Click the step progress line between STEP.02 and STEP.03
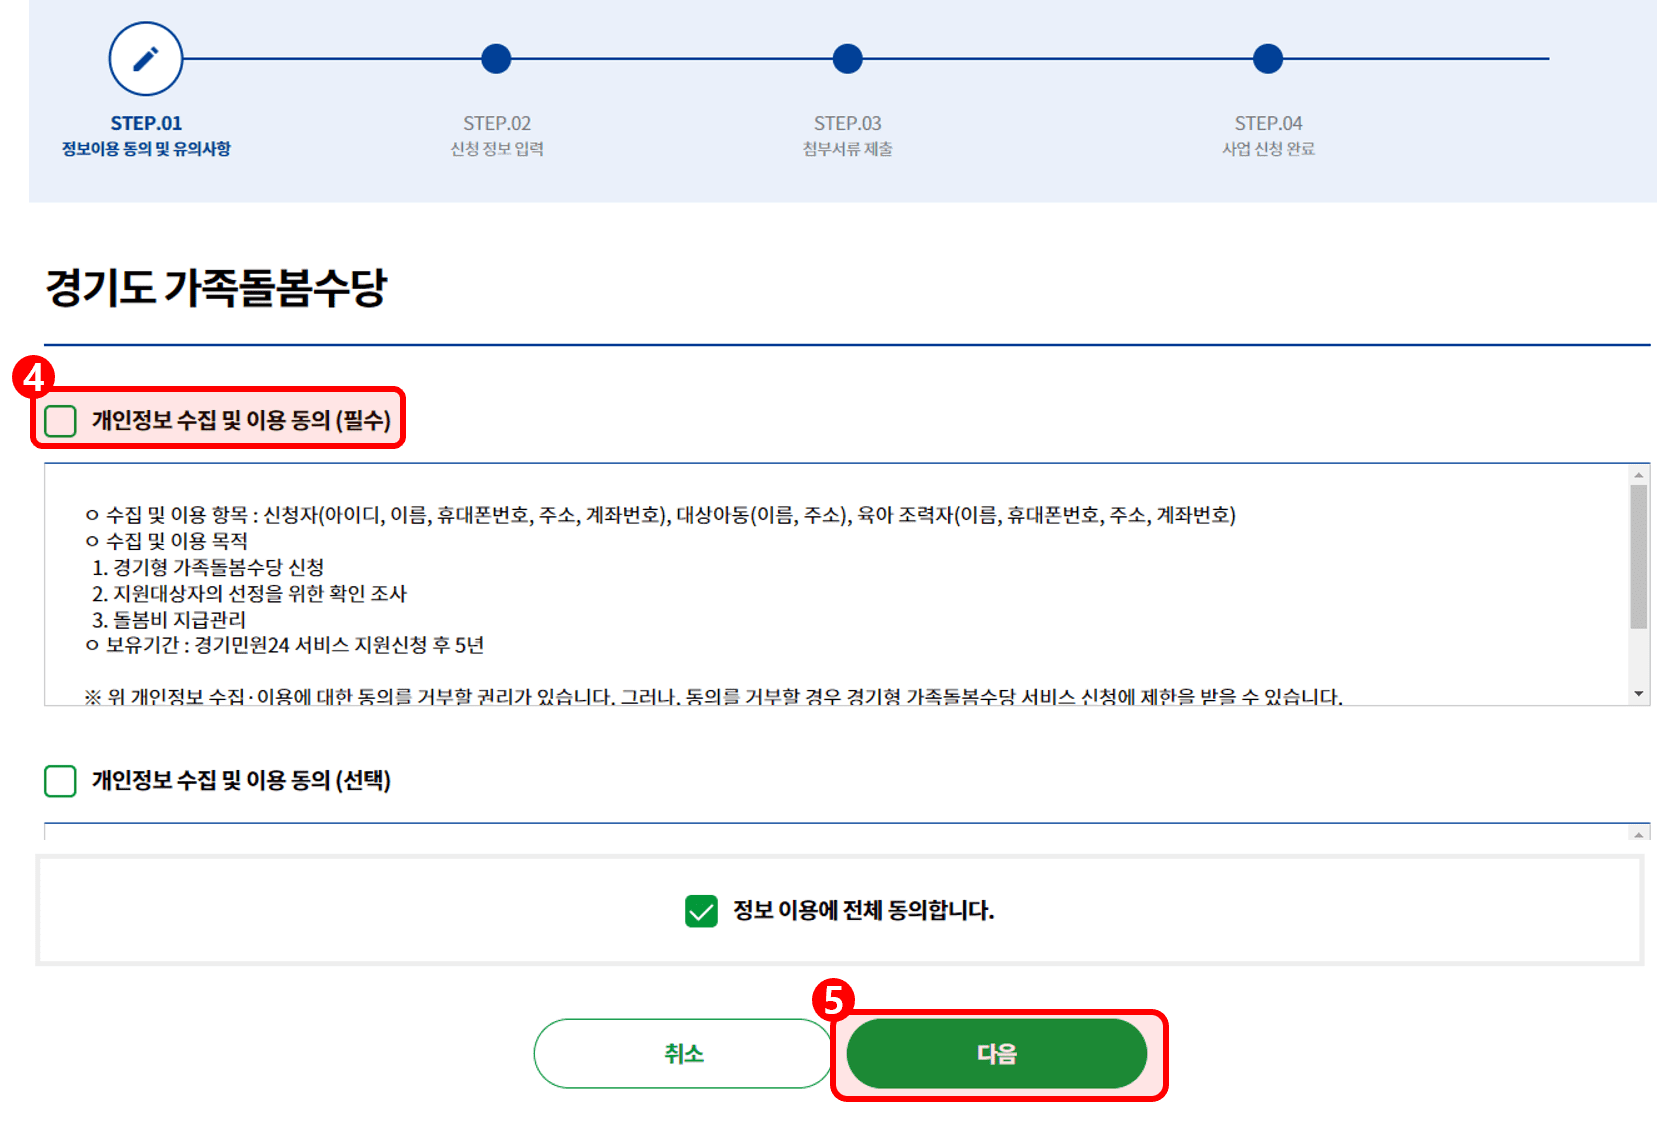The height and width of the screenshot is (1146, 1657). (x=671, y=59)
